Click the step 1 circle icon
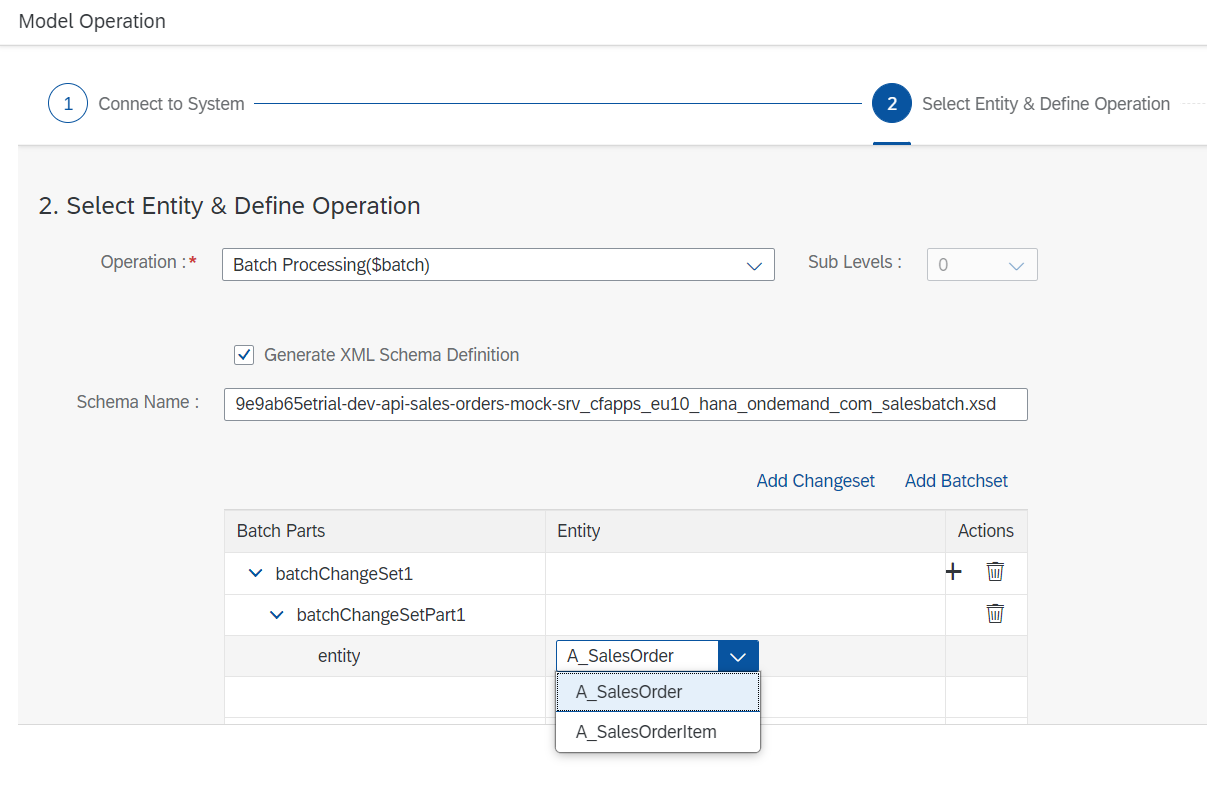The width and height of the screenshot is (1207, 786). coord(68,104)
